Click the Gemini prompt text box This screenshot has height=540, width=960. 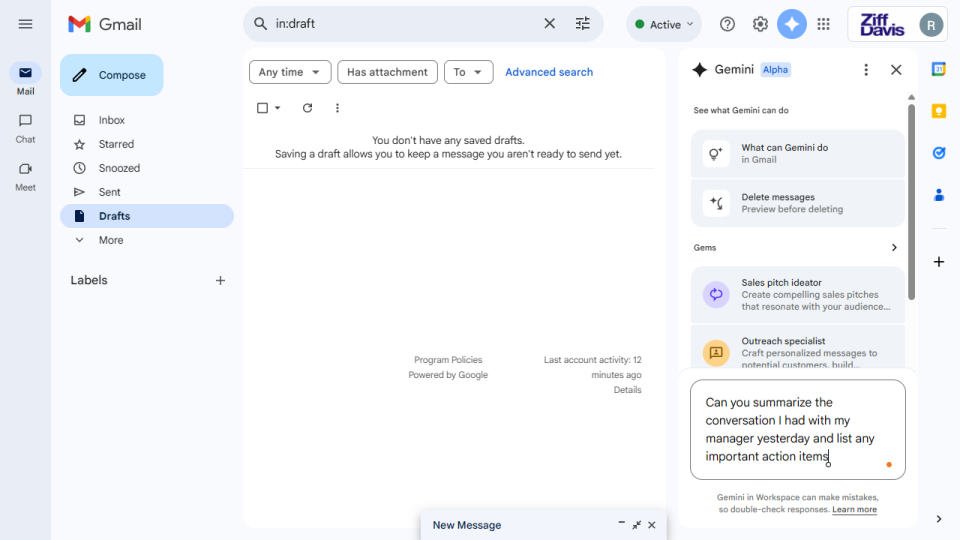tap(797, 429)
